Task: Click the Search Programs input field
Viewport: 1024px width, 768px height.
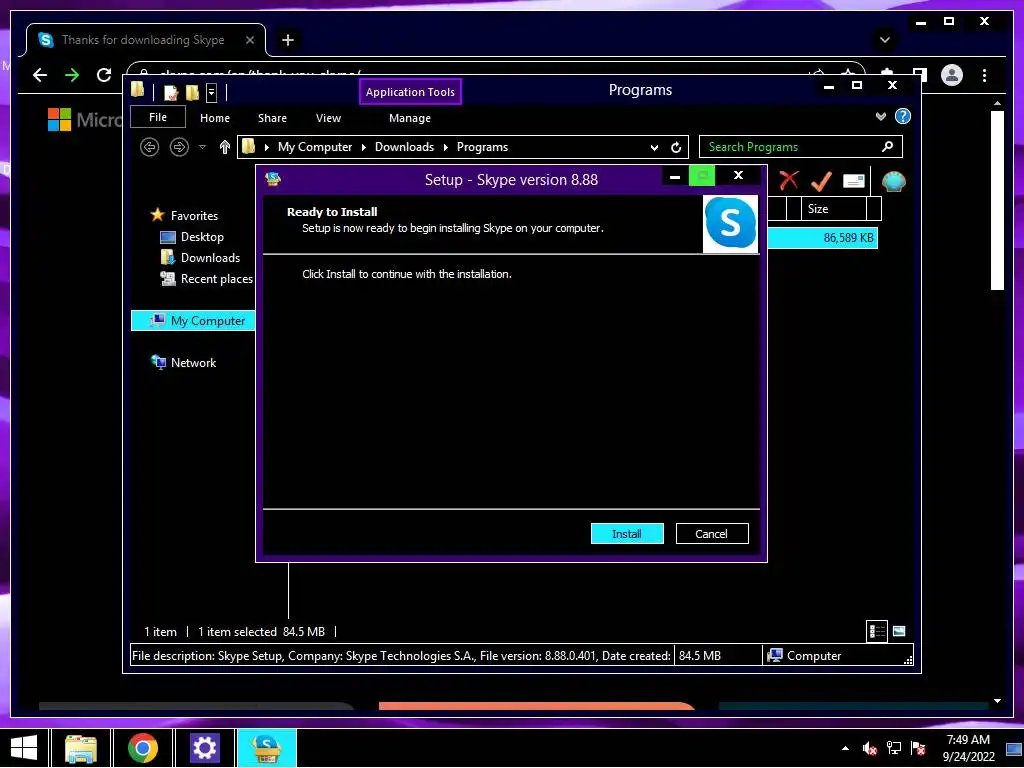Action: point(801,147)
